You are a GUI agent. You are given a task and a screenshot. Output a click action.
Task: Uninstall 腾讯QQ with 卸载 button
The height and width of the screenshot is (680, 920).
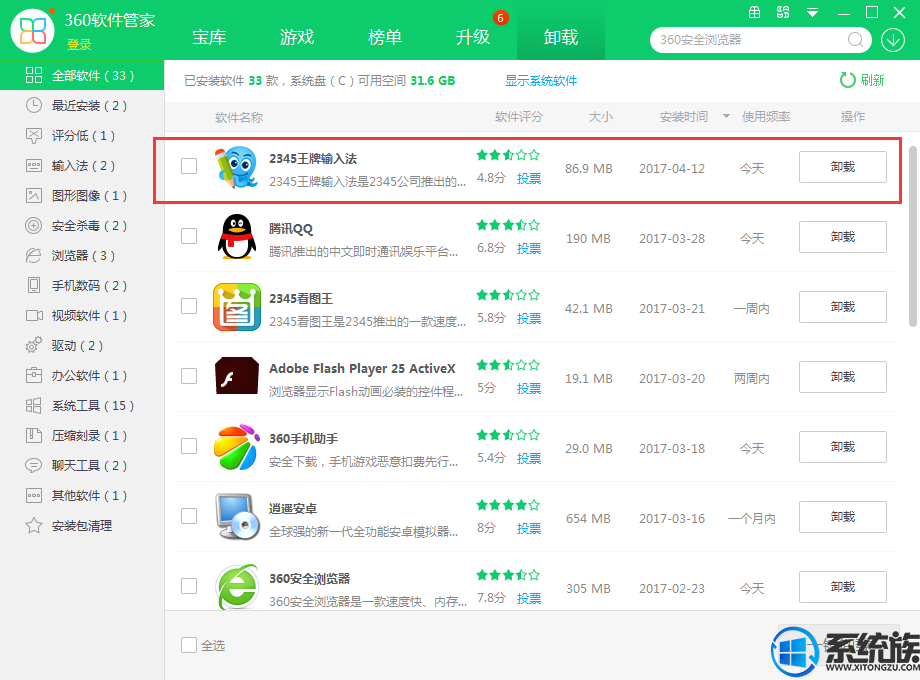click(x=843, y=236)
